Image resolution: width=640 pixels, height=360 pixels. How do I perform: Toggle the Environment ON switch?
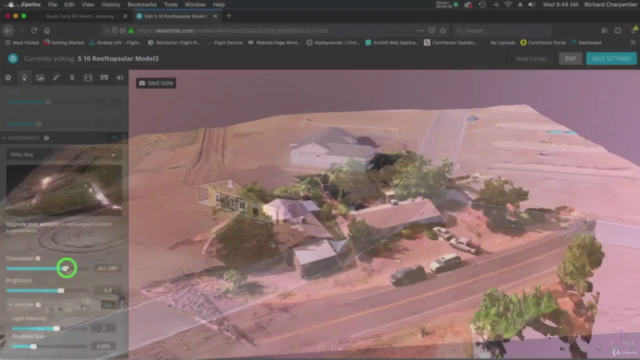(116, 138)
